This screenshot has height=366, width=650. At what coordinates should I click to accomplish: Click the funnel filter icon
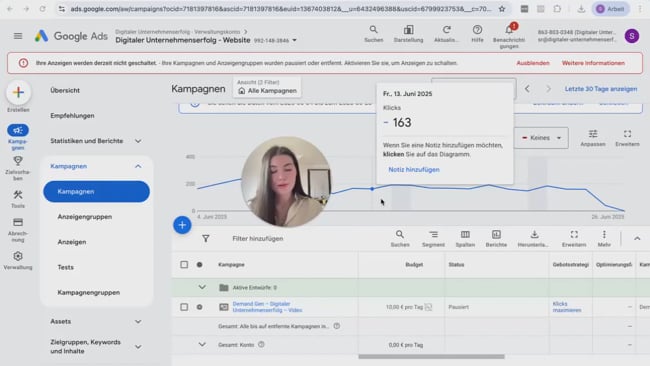click(x=206, y=238)
